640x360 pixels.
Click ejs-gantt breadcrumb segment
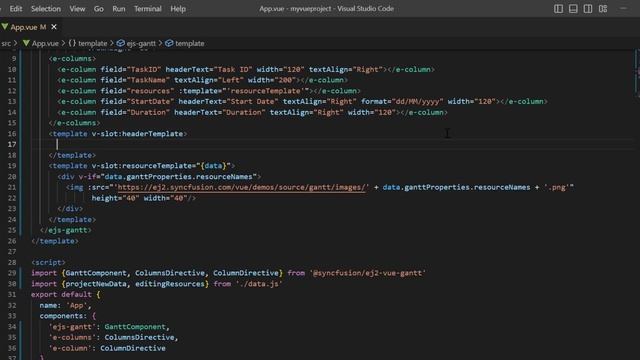click(141, 43)
